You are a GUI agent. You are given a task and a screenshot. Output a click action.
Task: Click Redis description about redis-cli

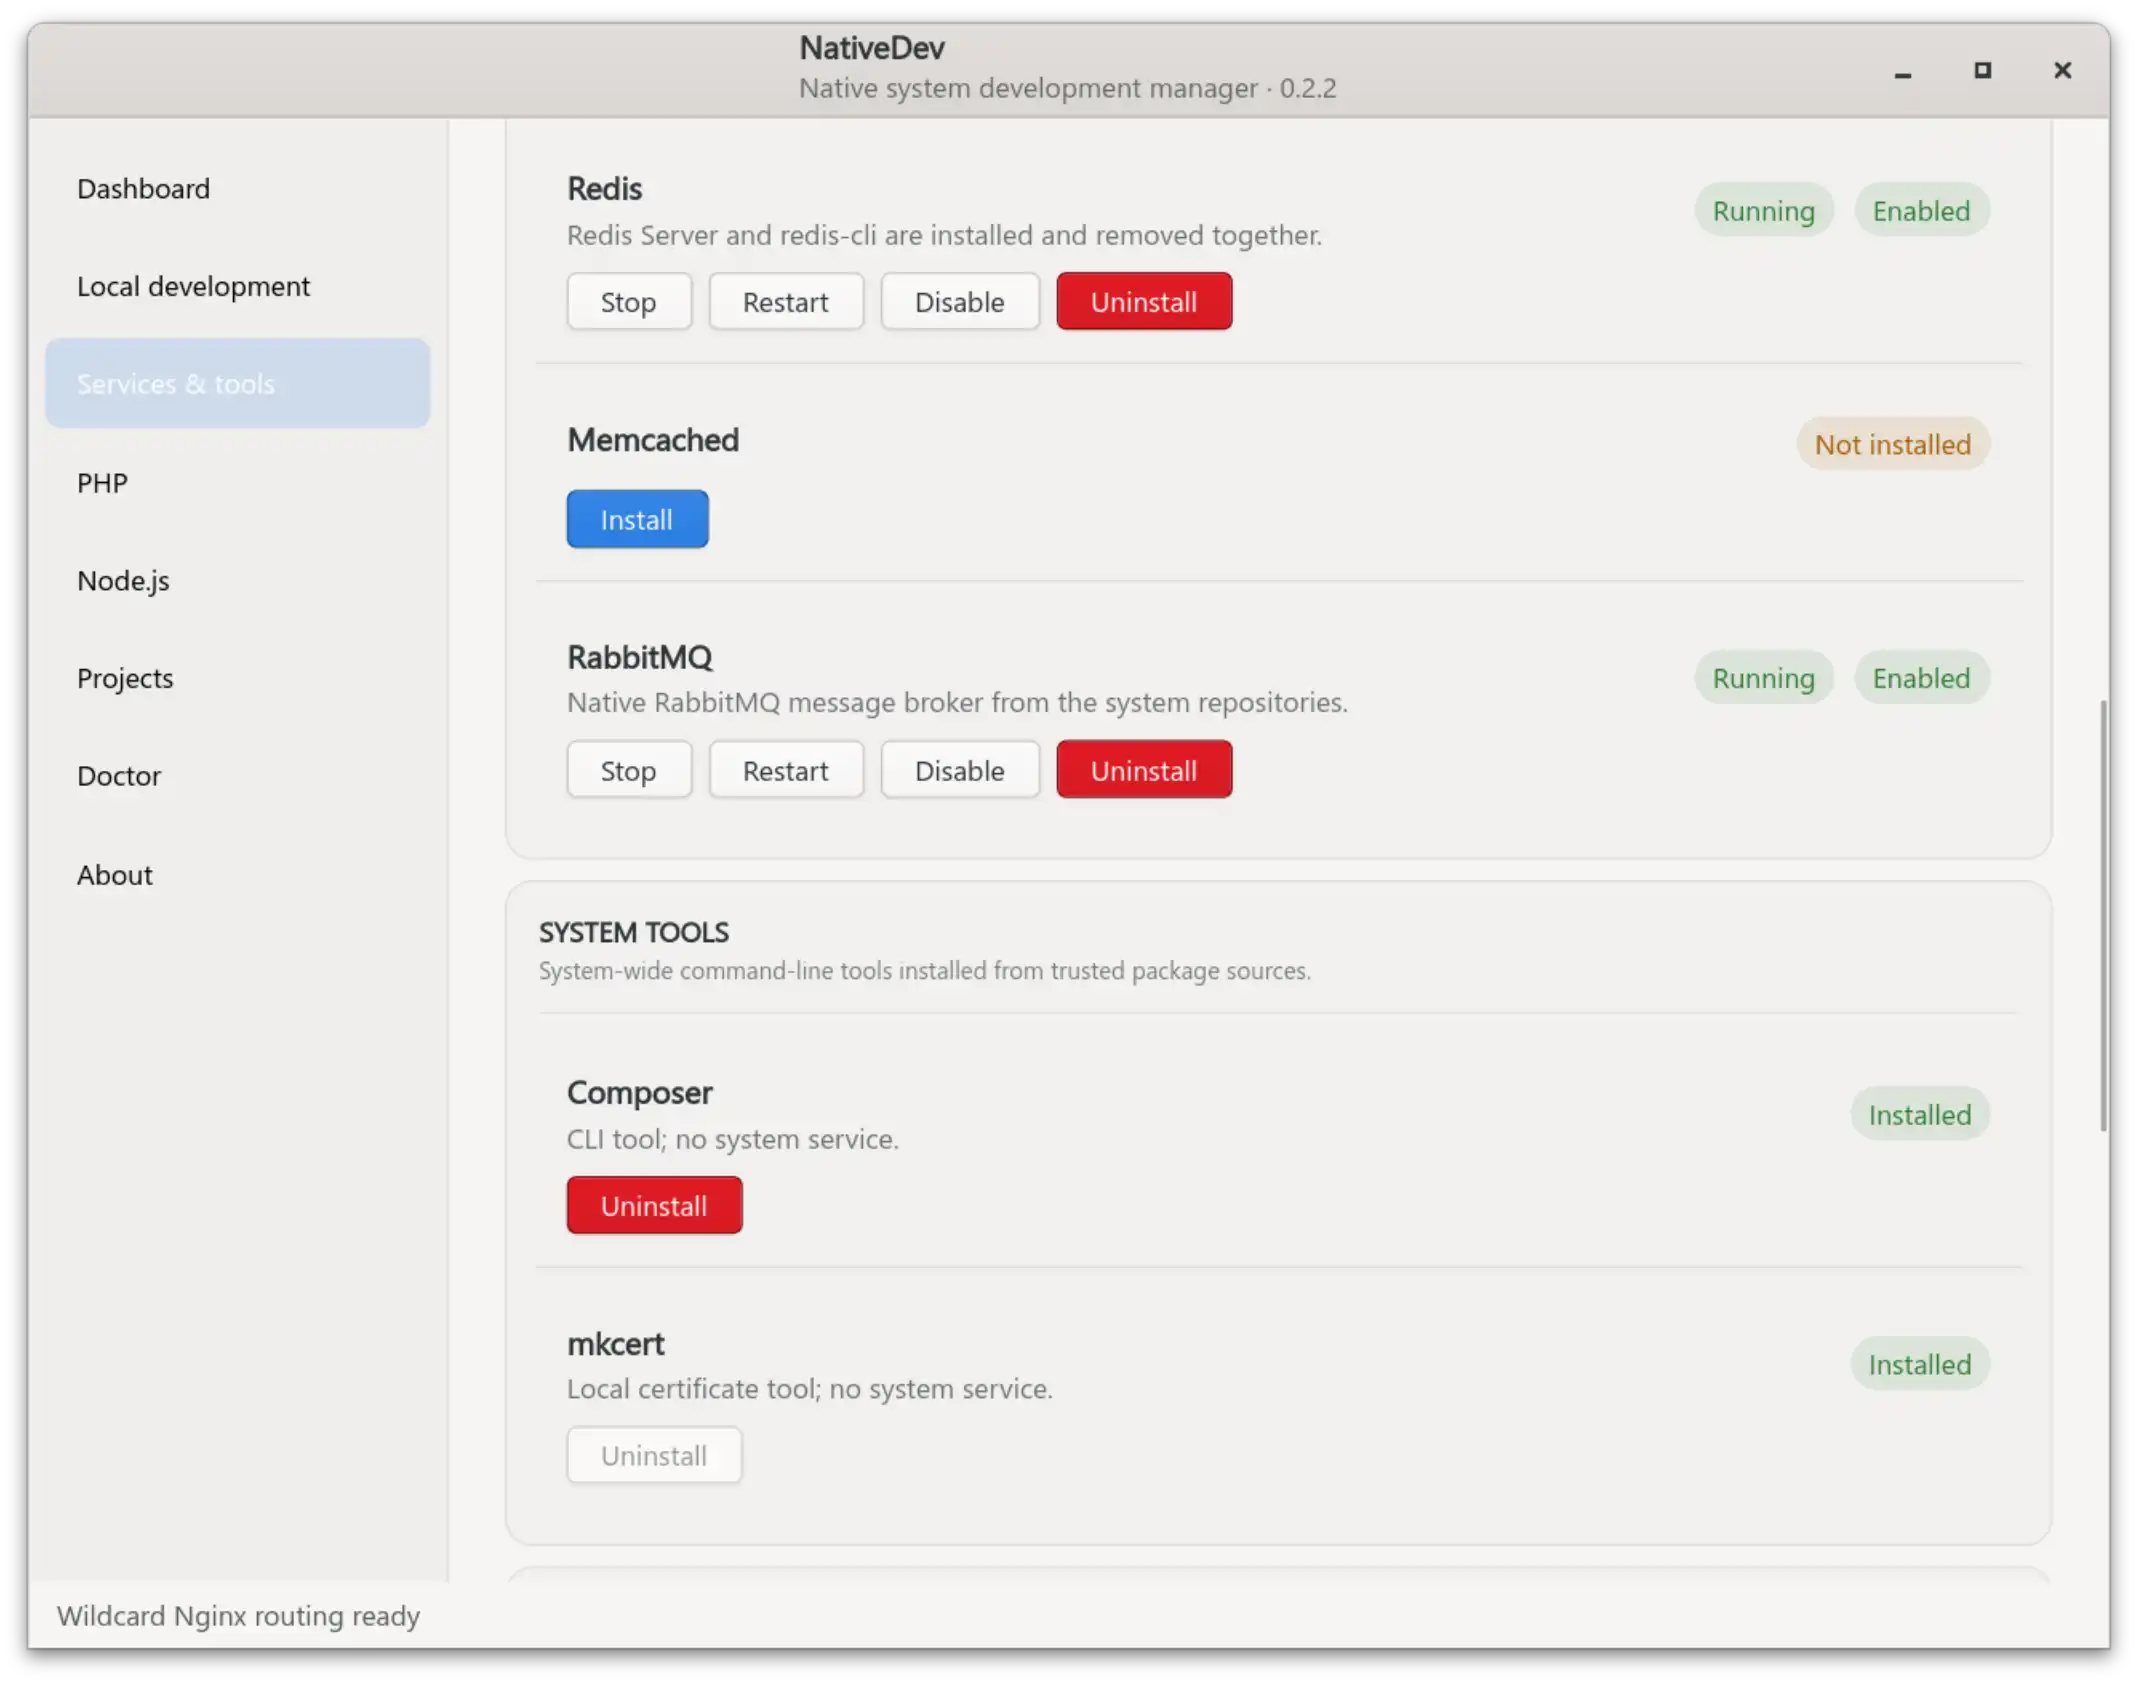[x=944, y=236]
